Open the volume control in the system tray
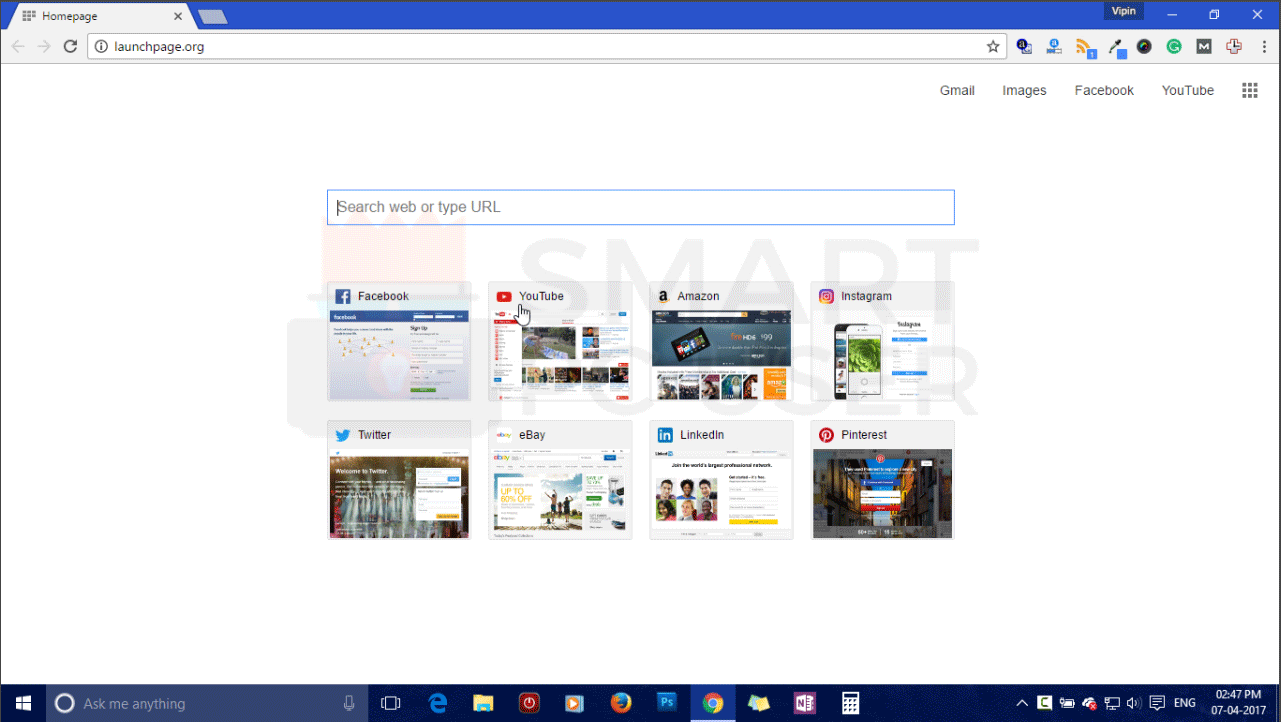 1133,703
